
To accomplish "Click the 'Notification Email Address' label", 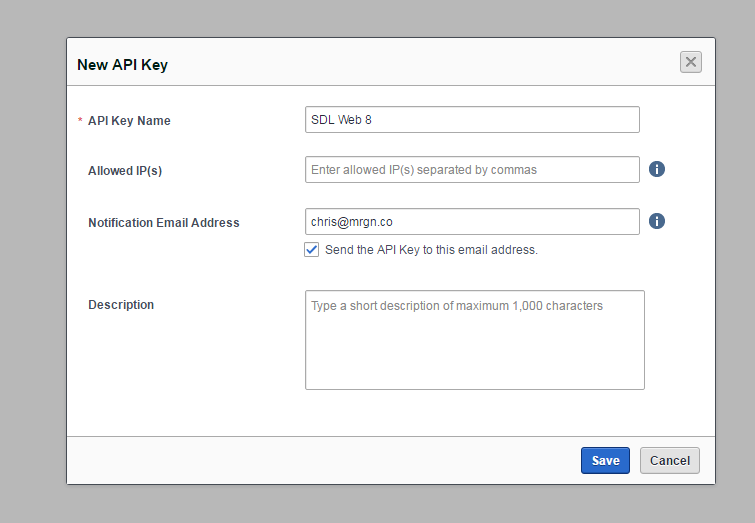I will point(164,223).
